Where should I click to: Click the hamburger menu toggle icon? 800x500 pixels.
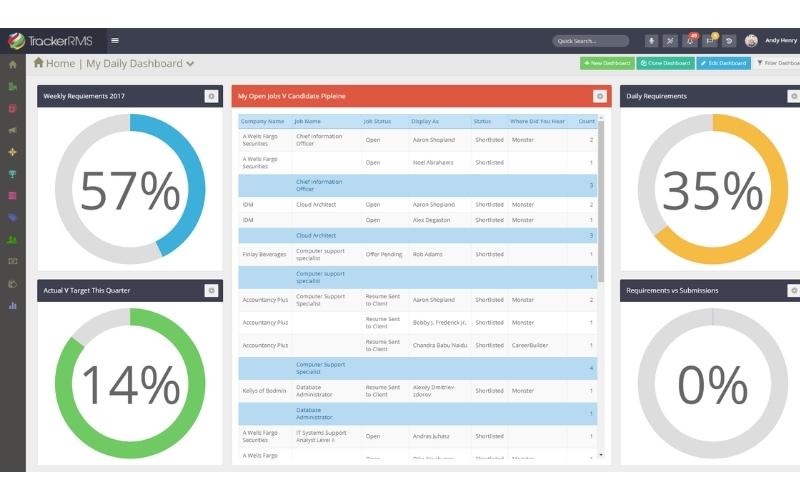pos(115,41)
